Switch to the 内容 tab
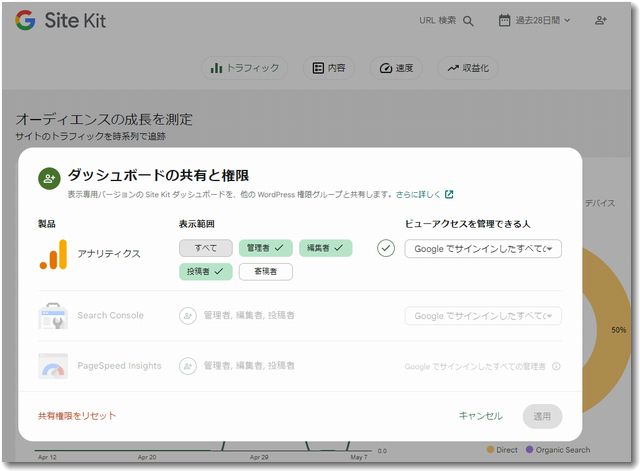This screenshot has width=640, height=471. (329, 68)
